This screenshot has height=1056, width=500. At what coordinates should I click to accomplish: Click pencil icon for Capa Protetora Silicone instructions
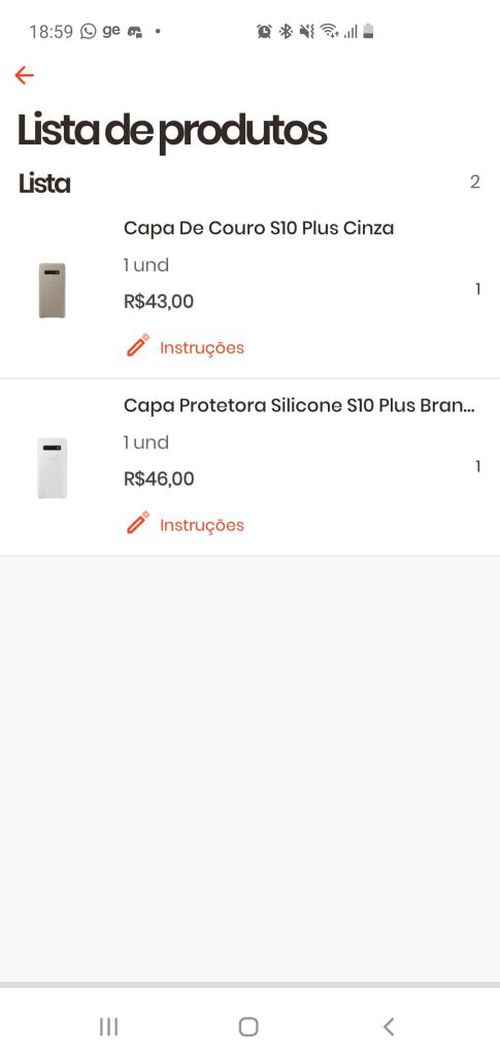point(137,523)
